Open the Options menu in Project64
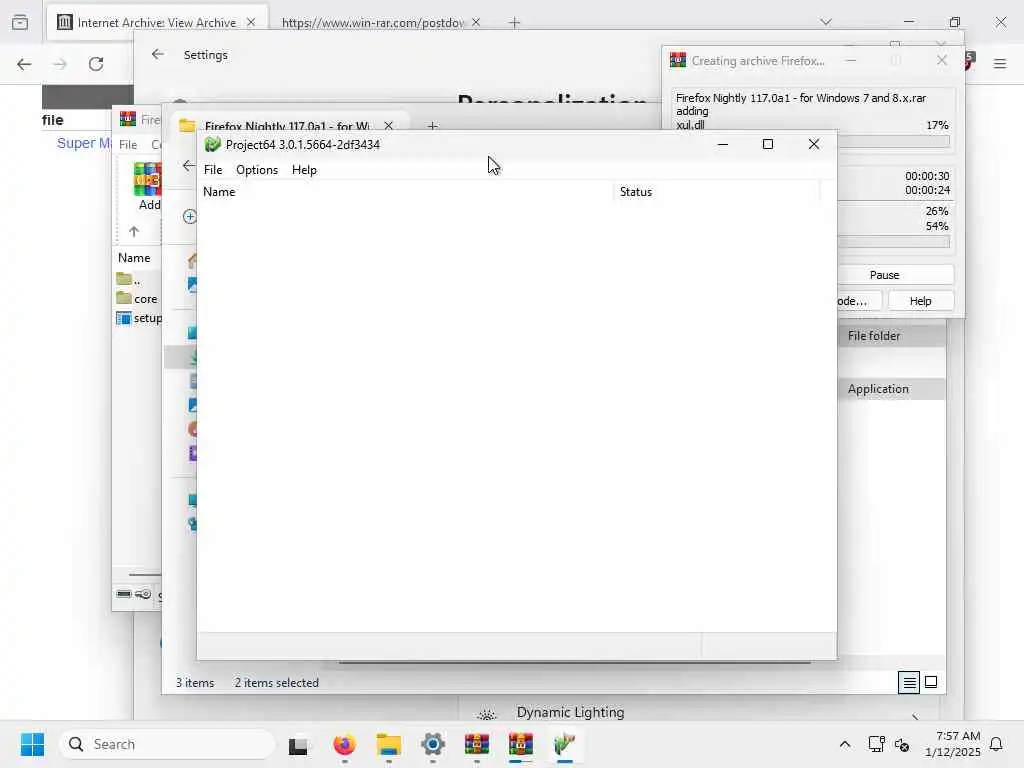1024x768 pixels. pos(257,170)
